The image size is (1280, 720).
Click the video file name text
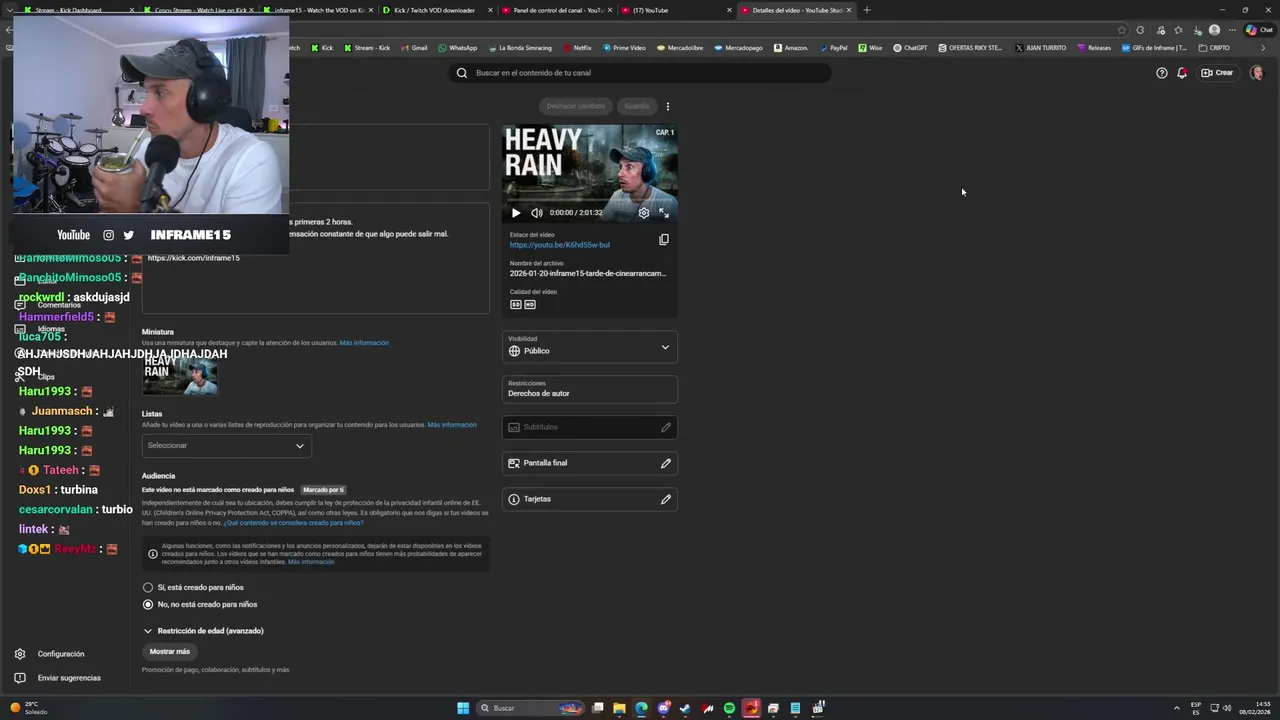(587, 273)
